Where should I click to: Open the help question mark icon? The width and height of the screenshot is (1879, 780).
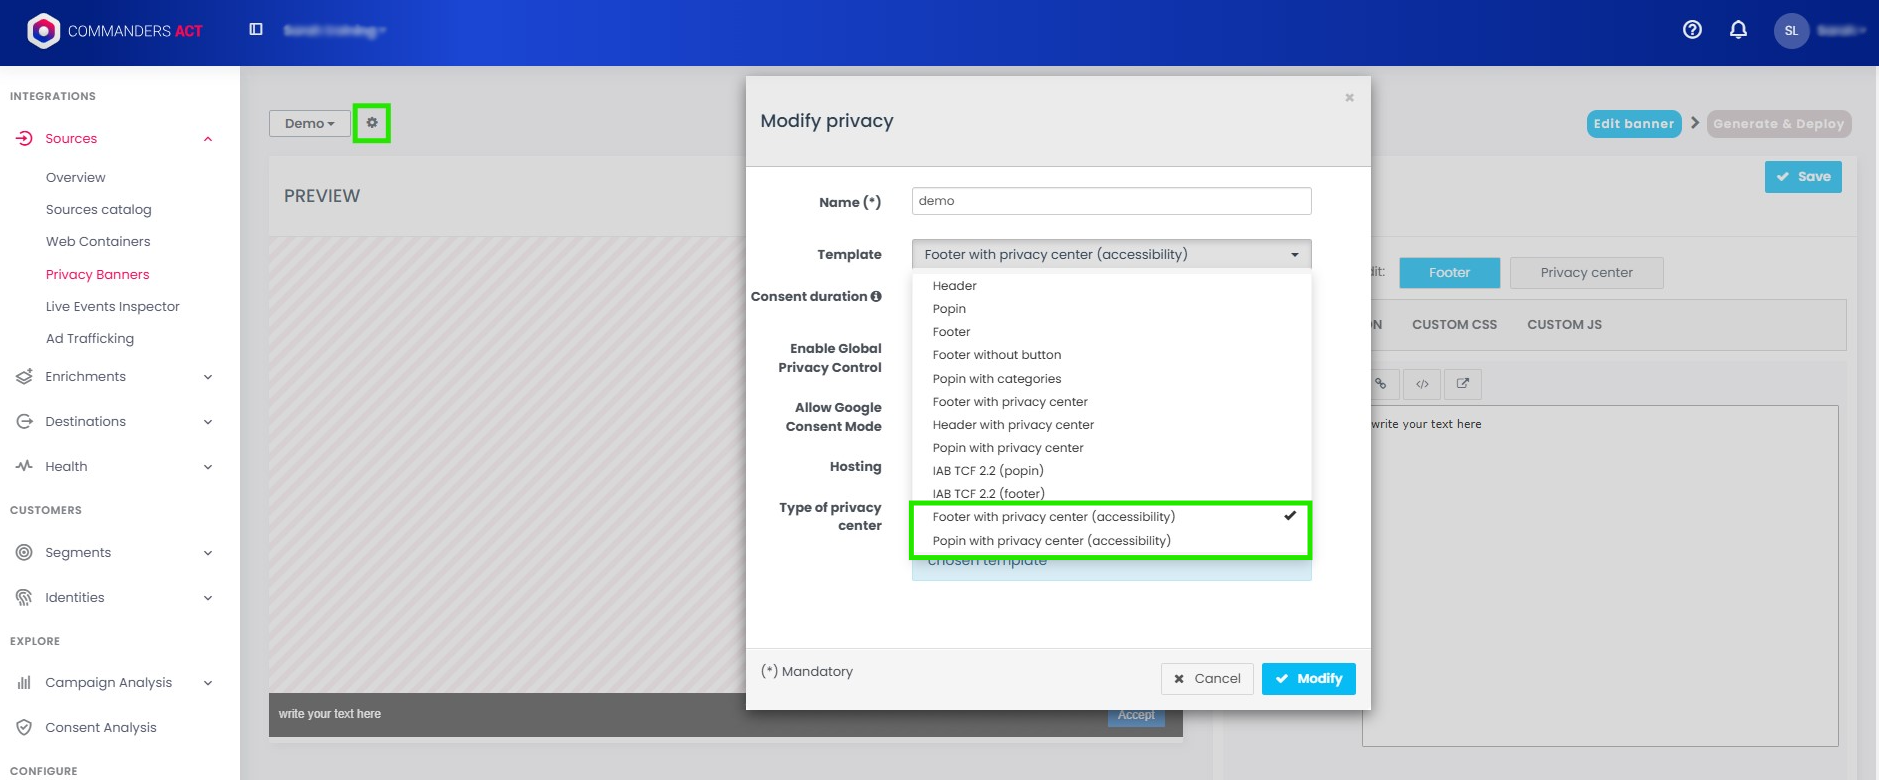[1692, 30]
